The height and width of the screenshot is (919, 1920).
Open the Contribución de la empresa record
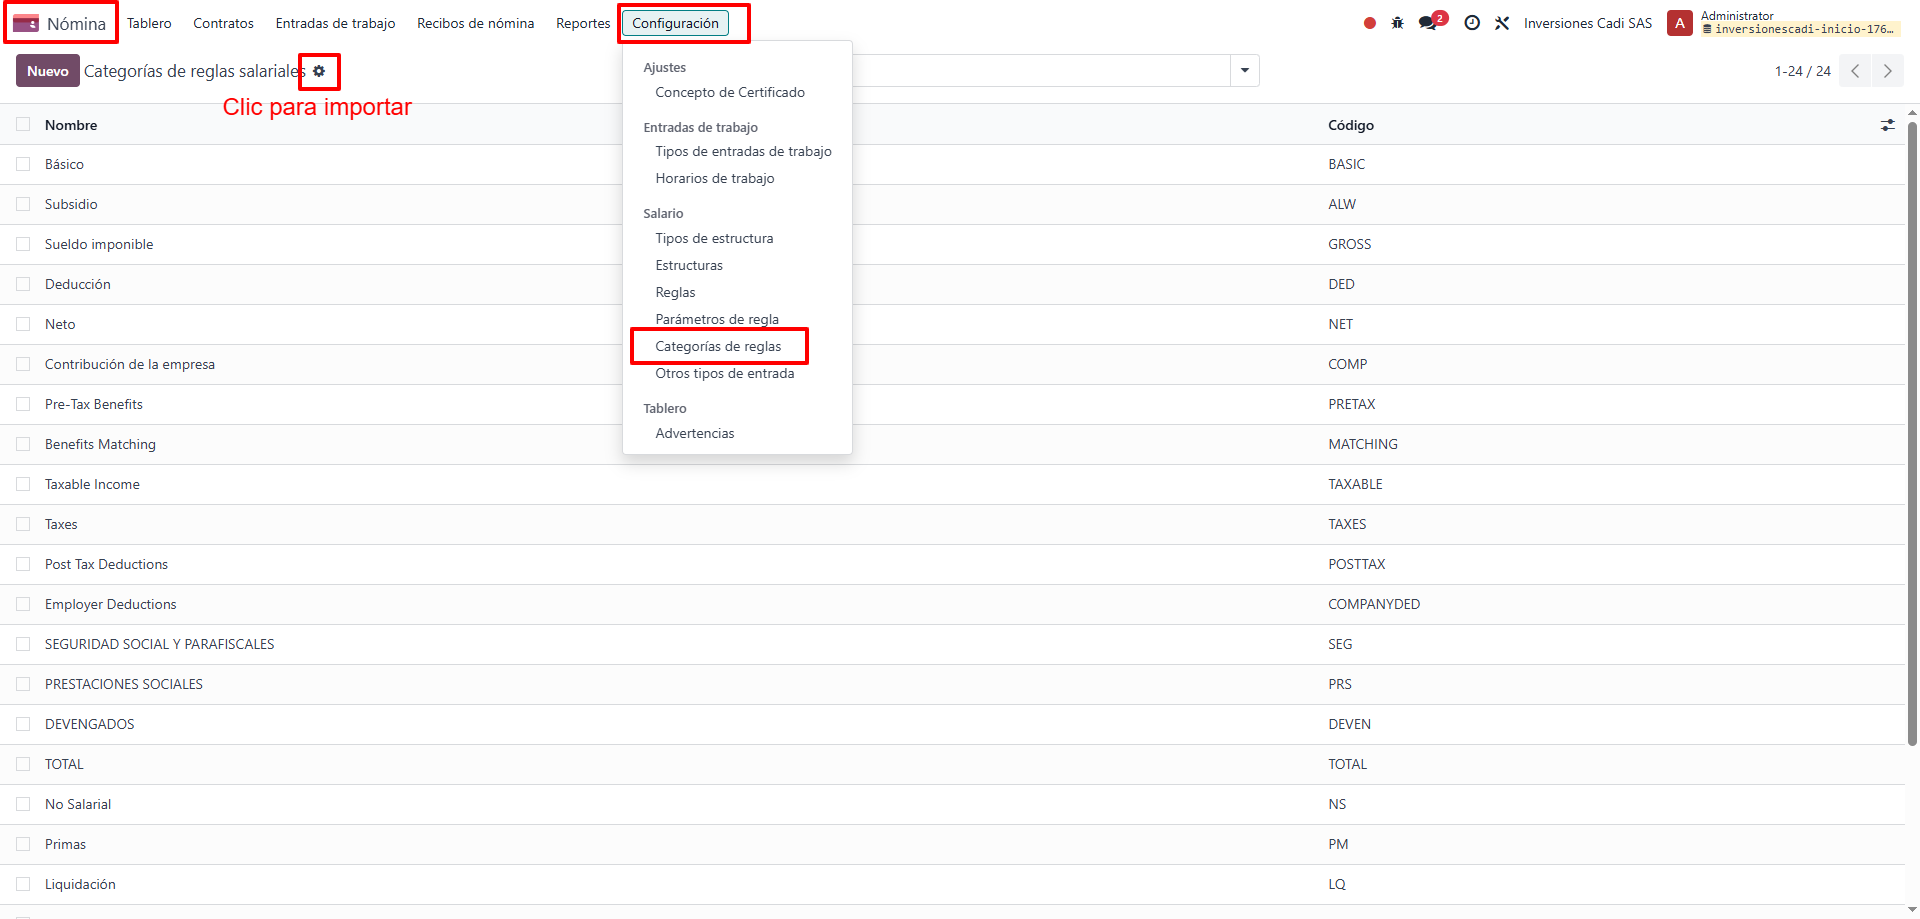tap(130, 364)
